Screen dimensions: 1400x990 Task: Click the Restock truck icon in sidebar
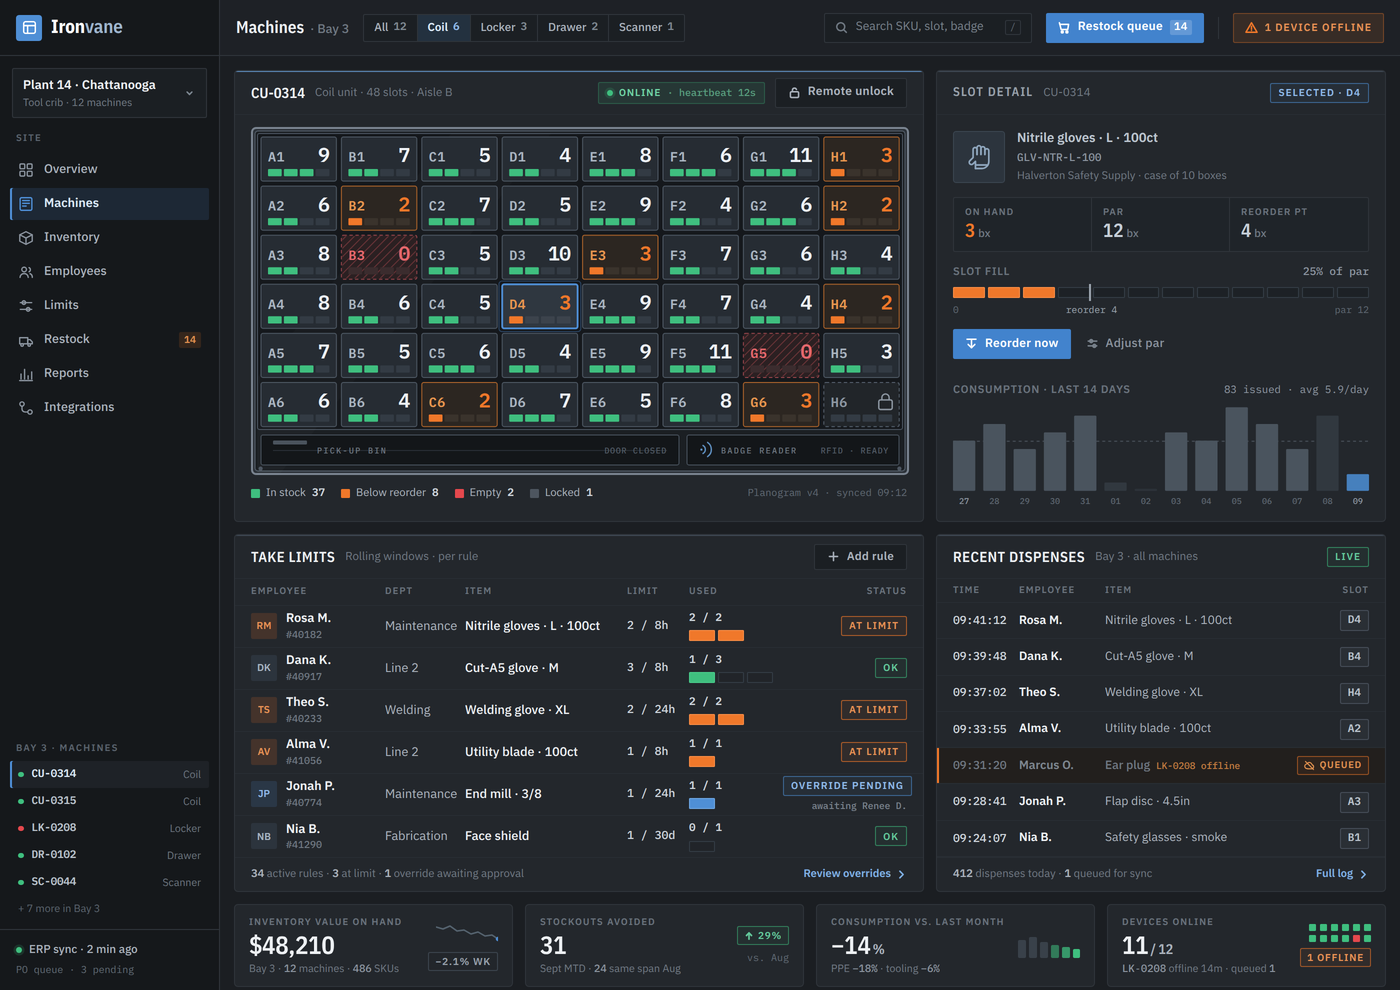pyautogui.click(x=26, y=340)
